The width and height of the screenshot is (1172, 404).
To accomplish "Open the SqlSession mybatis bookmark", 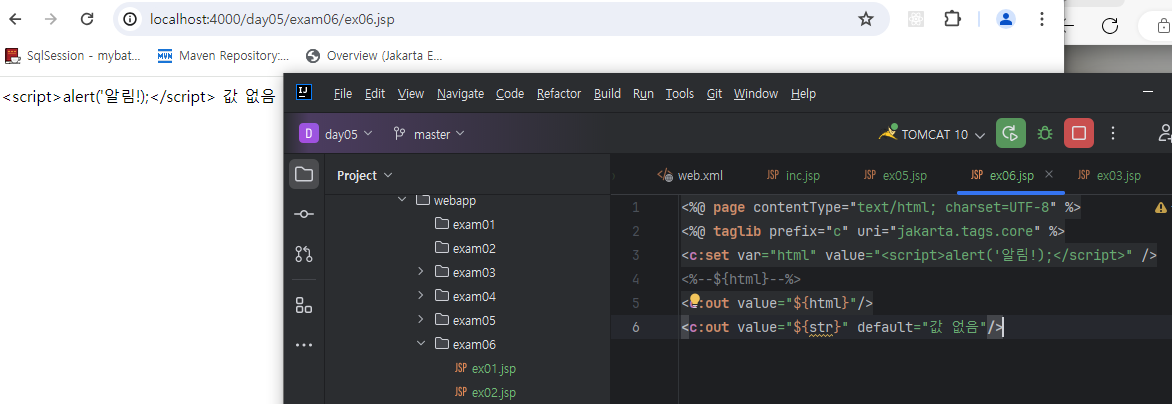I will tap(73, 55).
